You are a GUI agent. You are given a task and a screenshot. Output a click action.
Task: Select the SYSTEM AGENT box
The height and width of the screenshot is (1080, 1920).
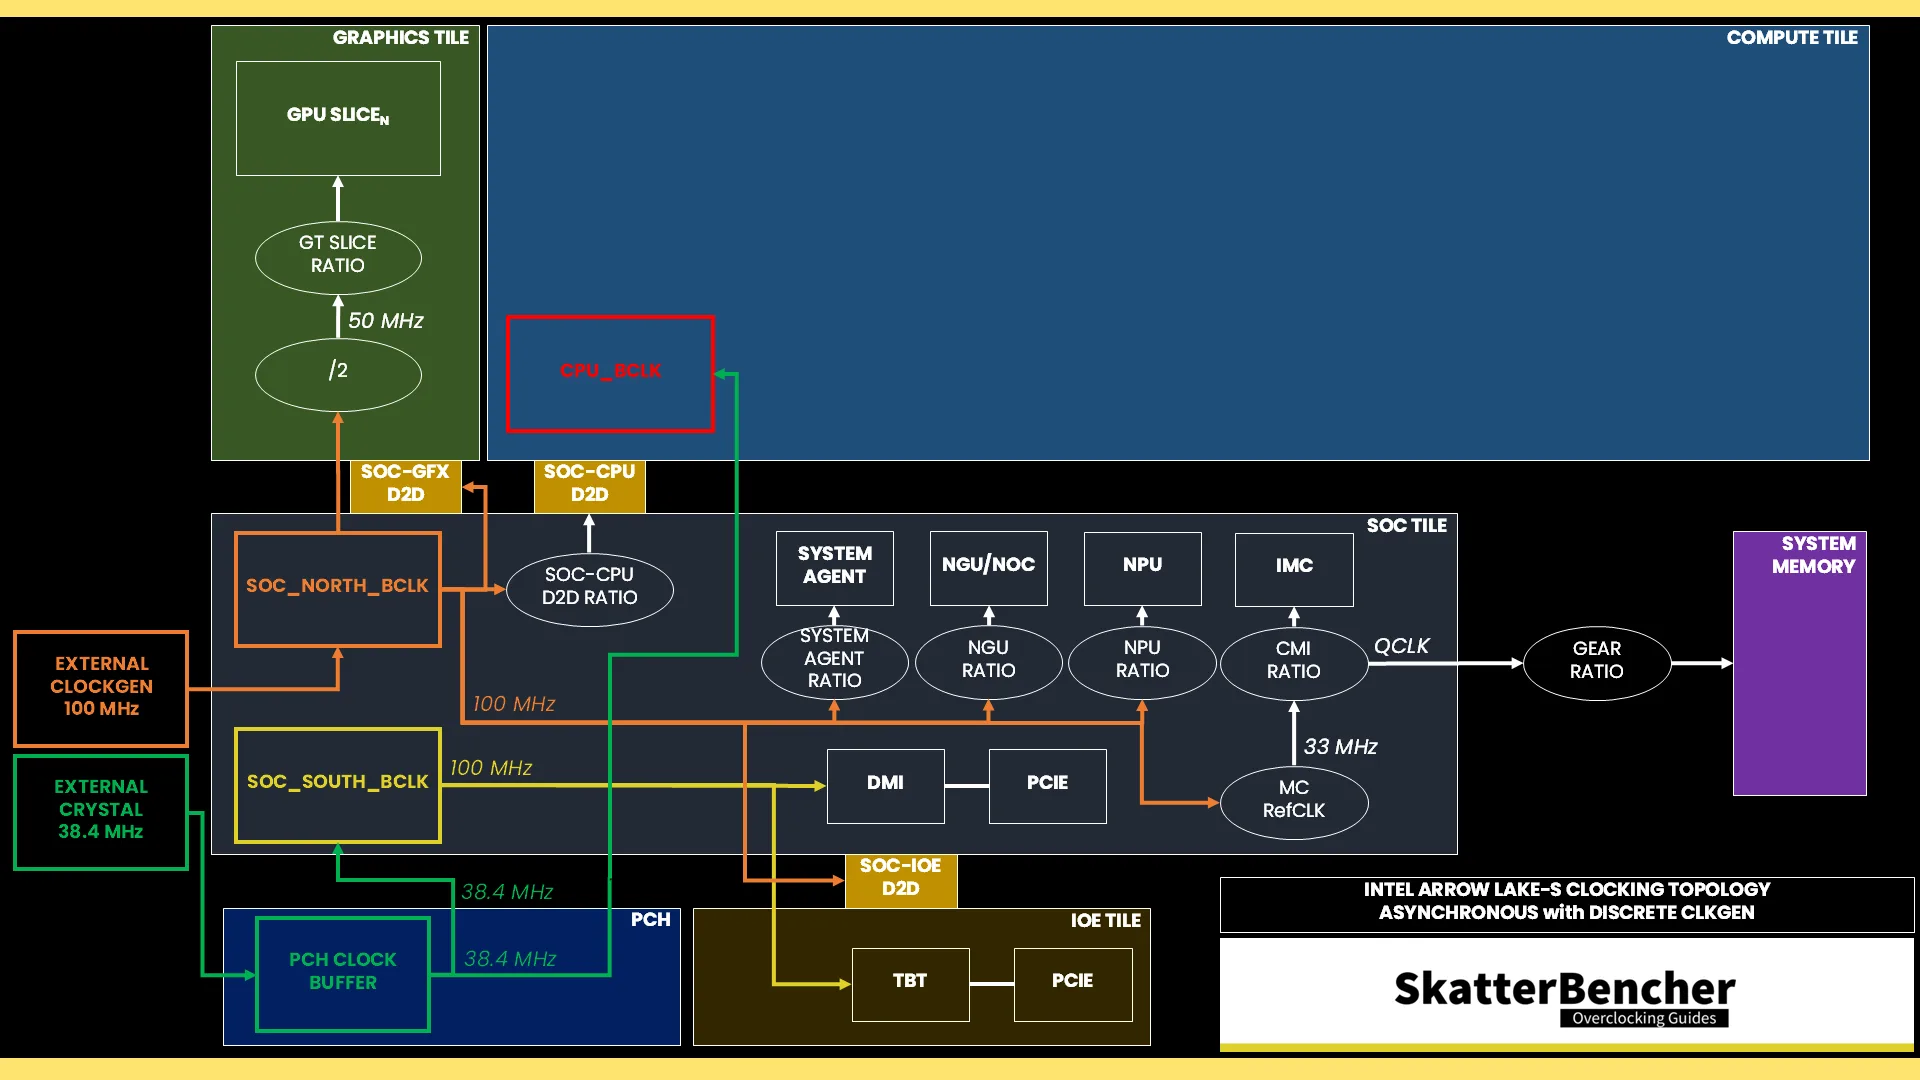(x=834, y=567)
